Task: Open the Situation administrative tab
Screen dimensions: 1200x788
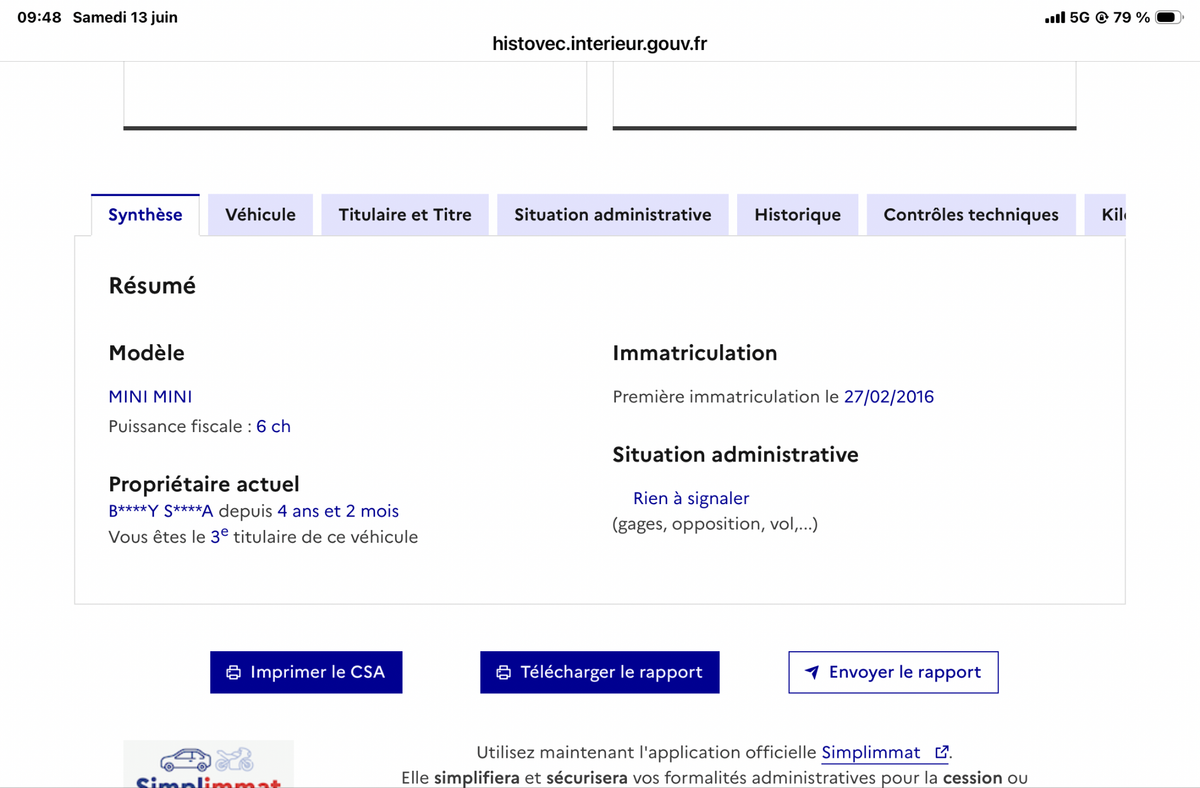Action: pyautogui.click(x=613, y=215)
